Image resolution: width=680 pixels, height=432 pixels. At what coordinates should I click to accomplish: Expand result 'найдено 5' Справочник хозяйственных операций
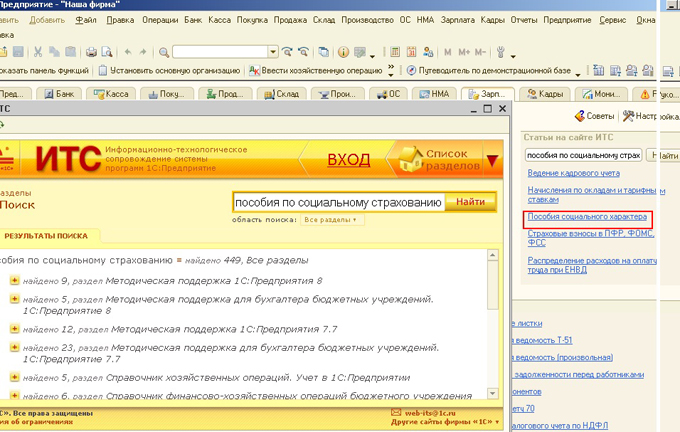point(14,377)
